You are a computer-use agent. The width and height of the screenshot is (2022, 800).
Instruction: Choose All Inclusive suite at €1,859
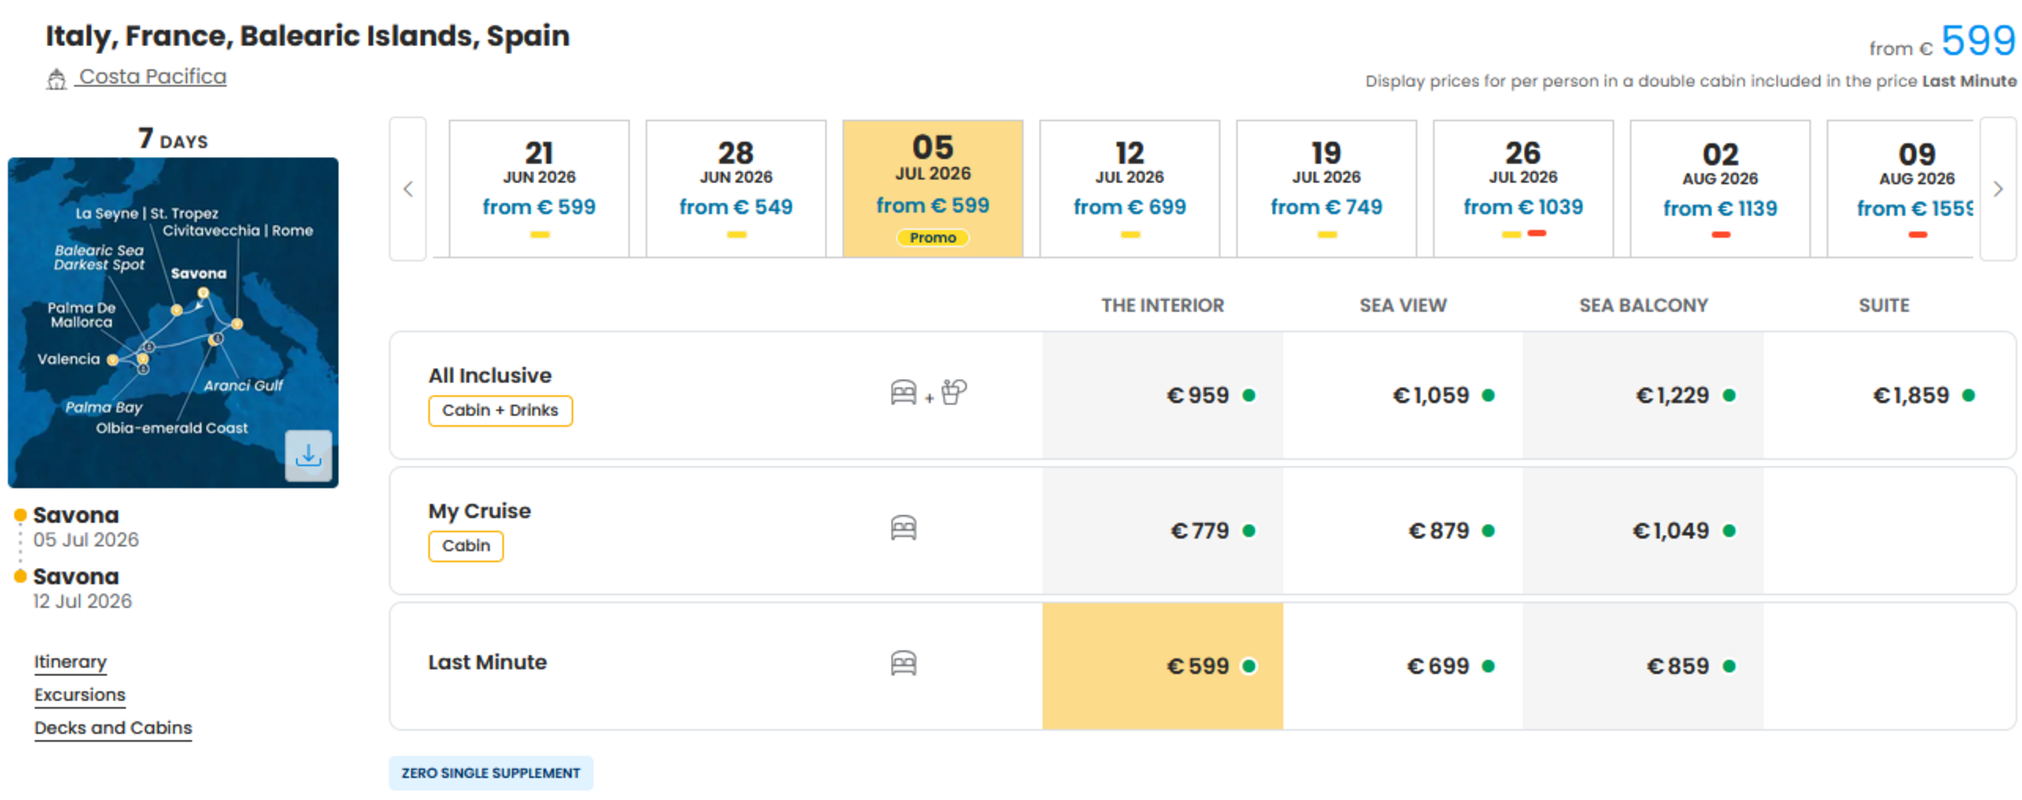1888,395
